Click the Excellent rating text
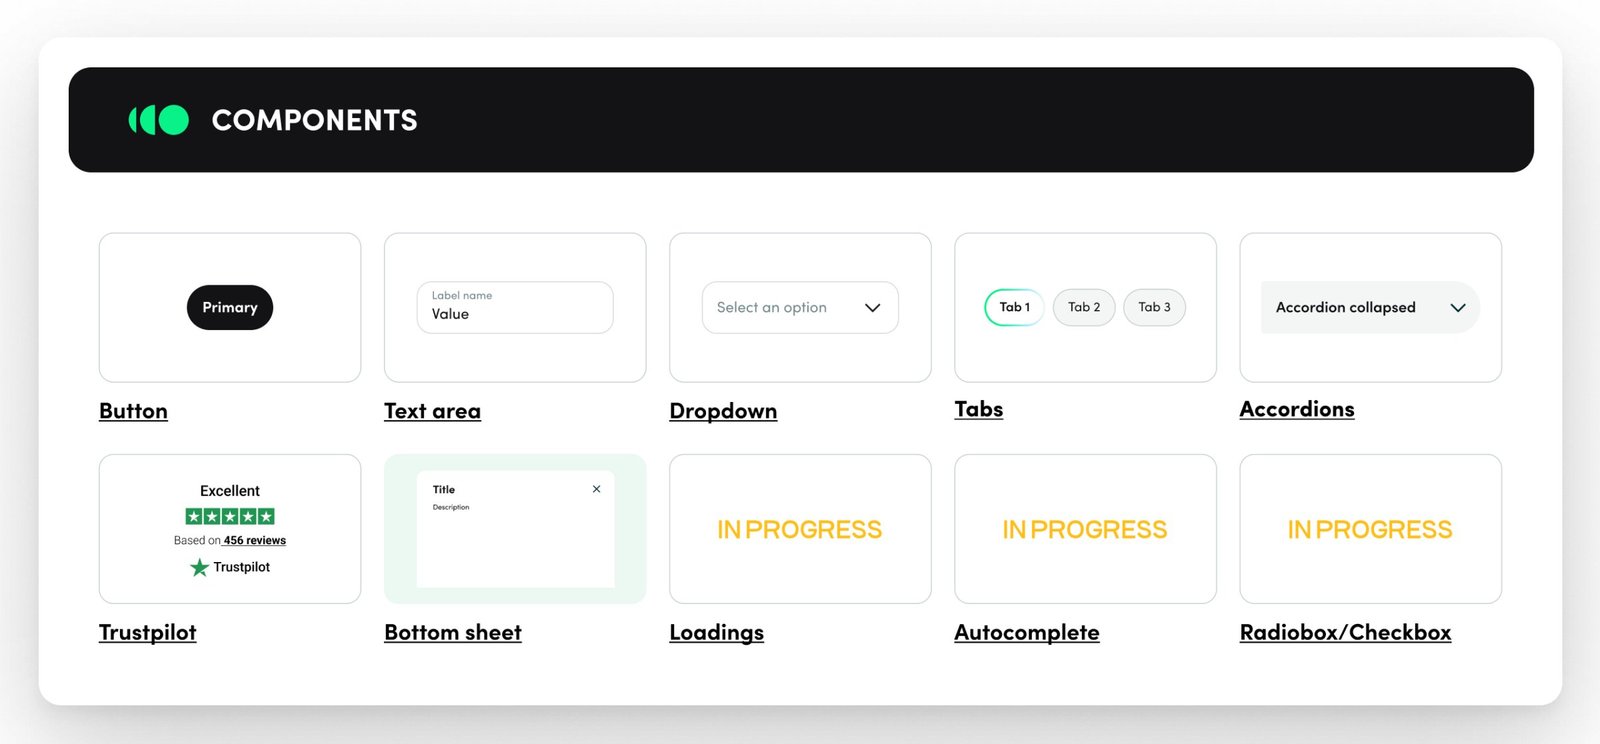Viewport: 1600px width, 744px height. tap(230, 491)
